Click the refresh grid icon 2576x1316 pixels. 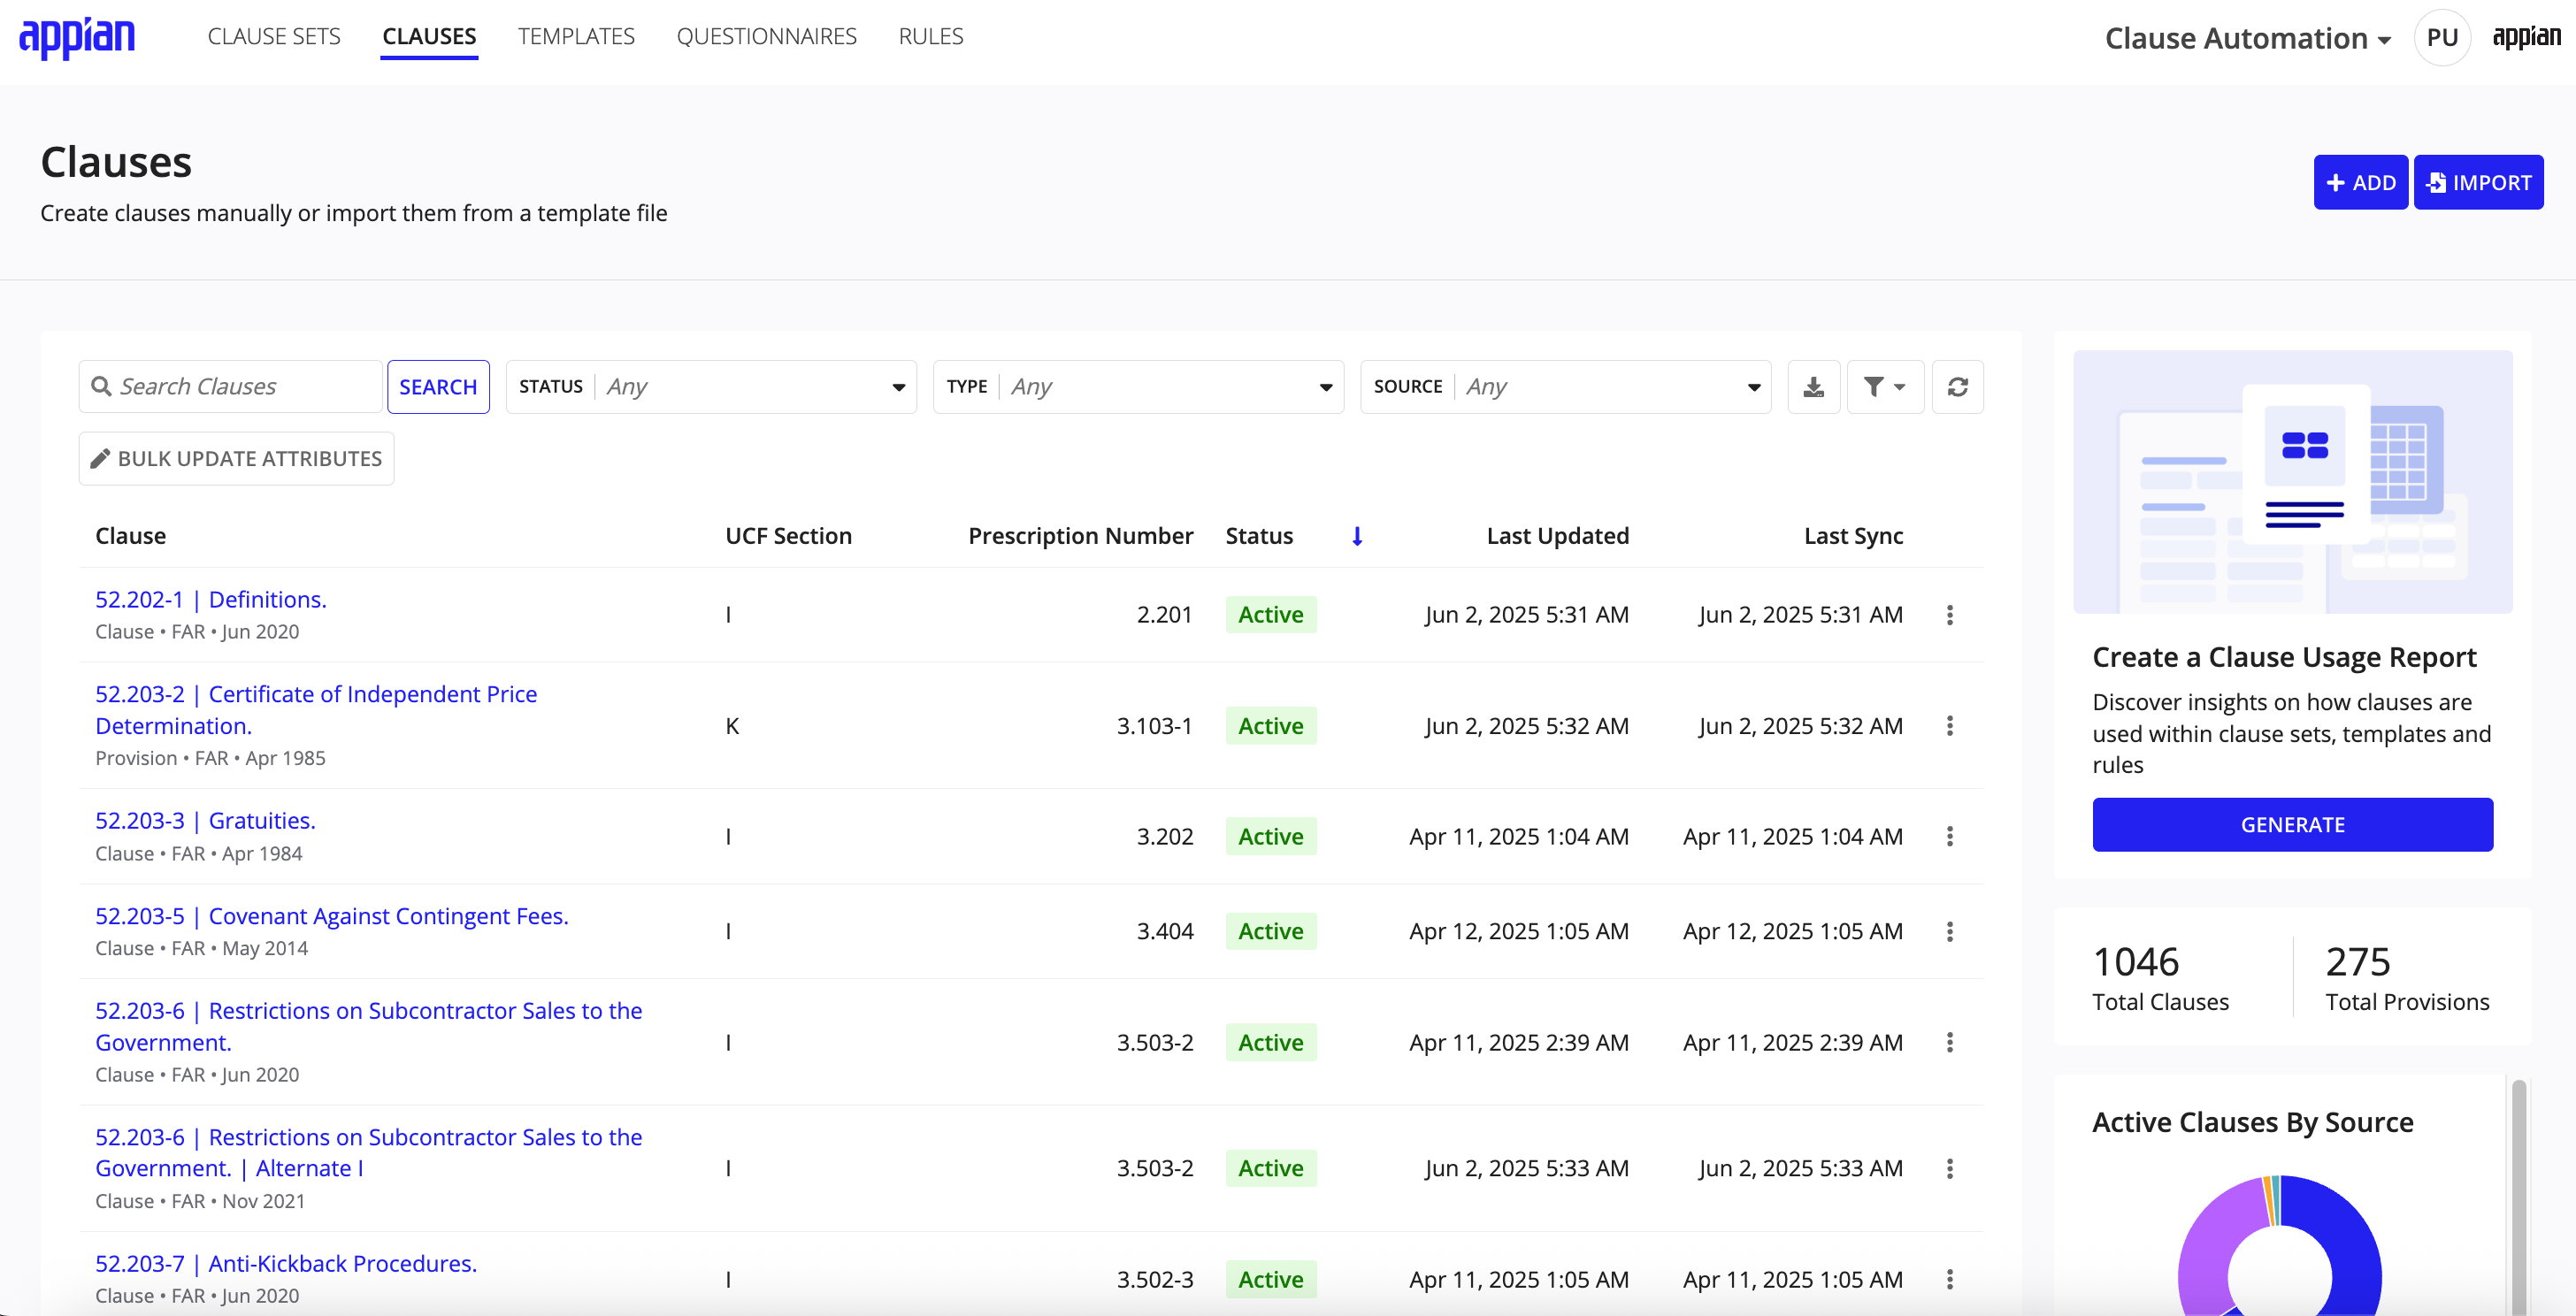click(1957, 387)
